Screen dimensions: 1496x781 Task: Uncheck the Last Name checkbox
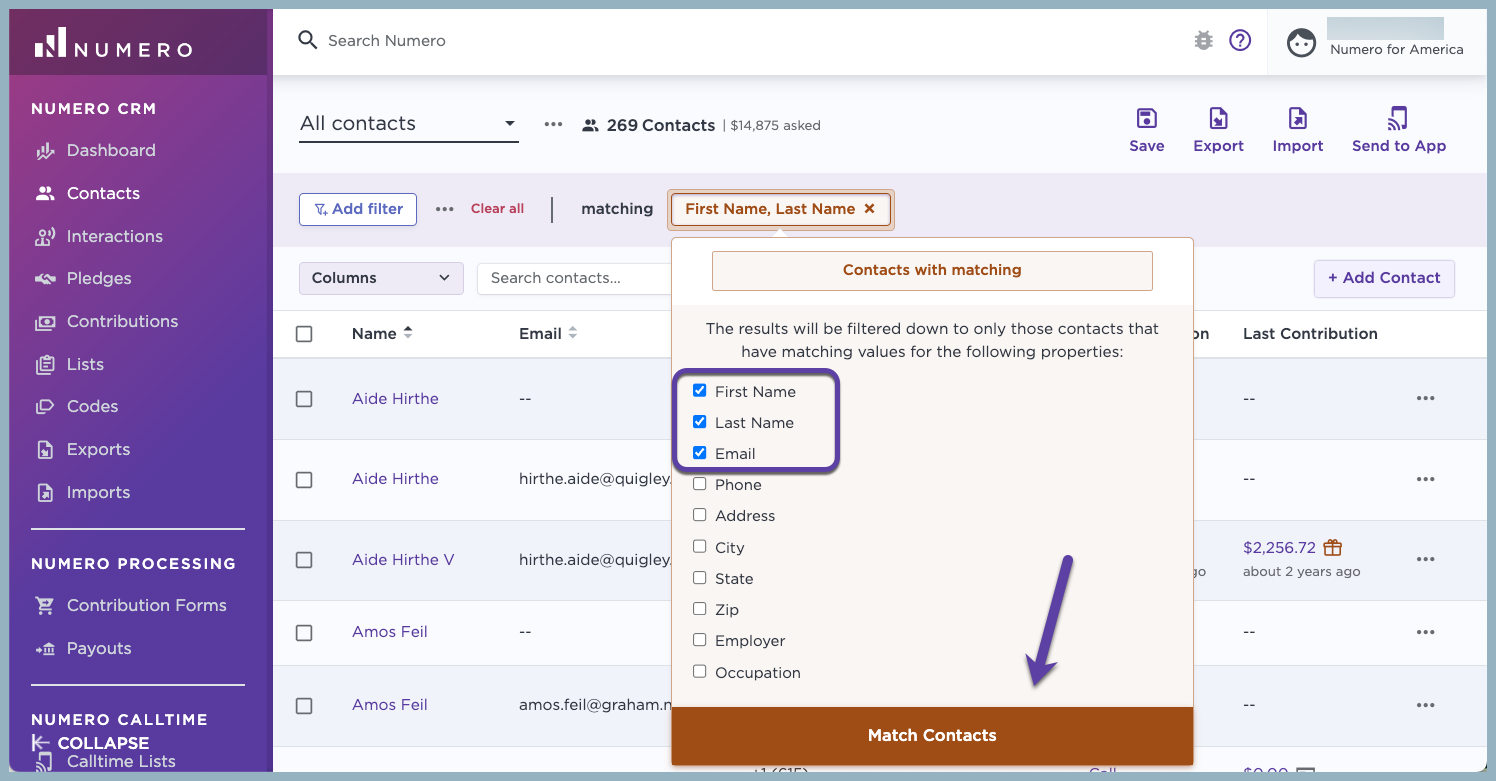click(x=700, y=422)
